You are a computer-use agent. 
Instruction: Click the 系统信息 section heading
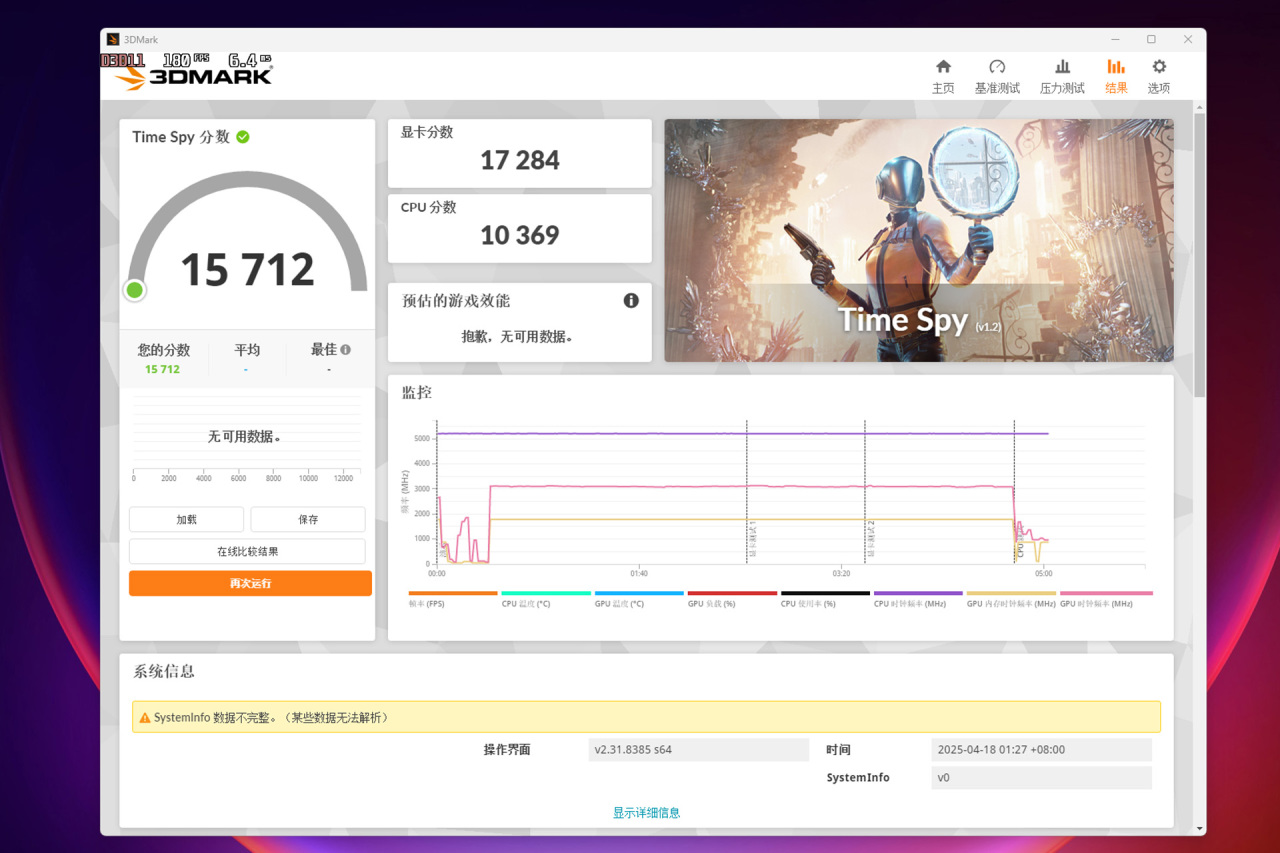click(164, 671)
